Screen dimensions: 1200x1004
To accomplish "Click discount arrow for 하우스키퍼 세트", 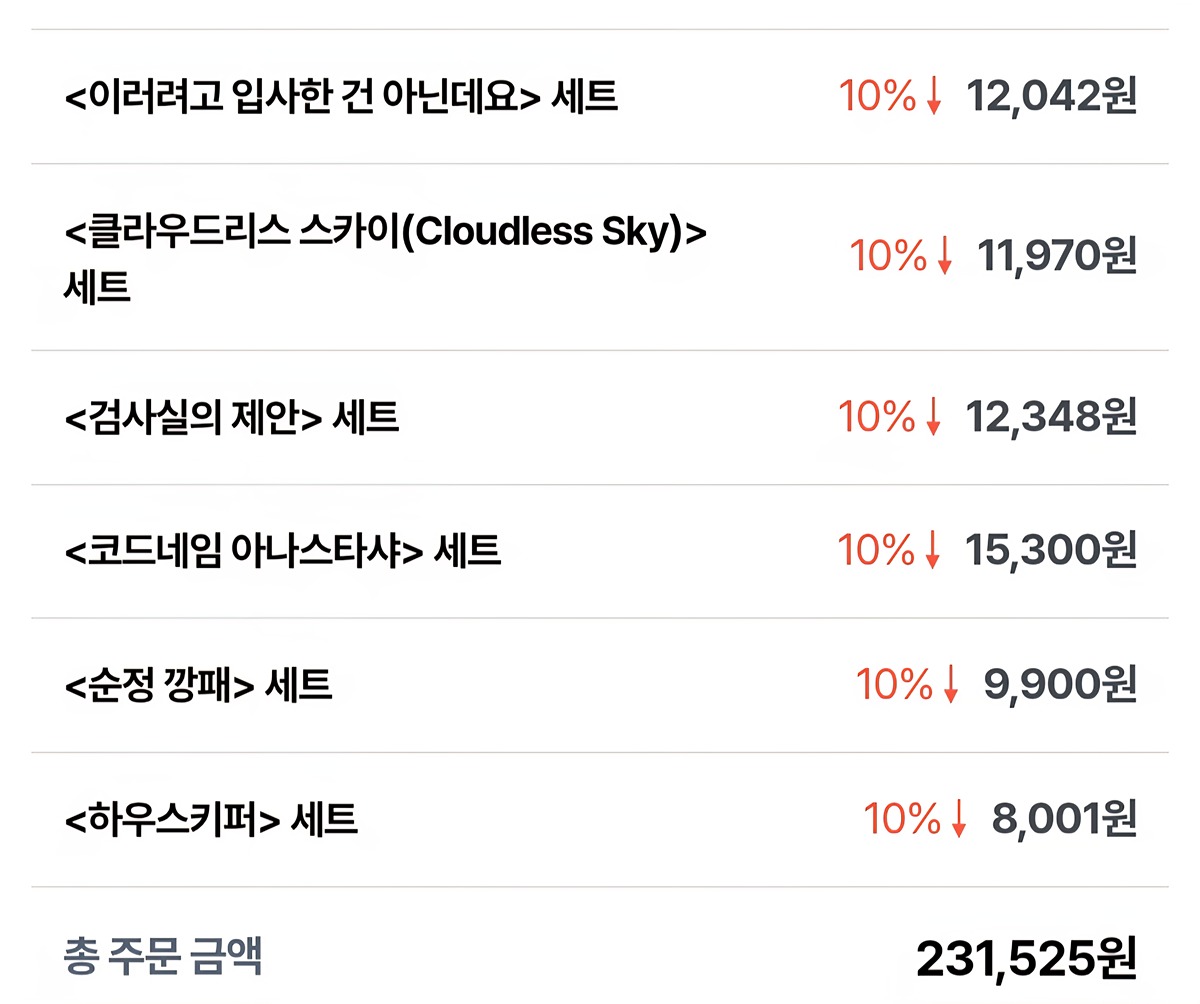I will [x=959, y=820].
